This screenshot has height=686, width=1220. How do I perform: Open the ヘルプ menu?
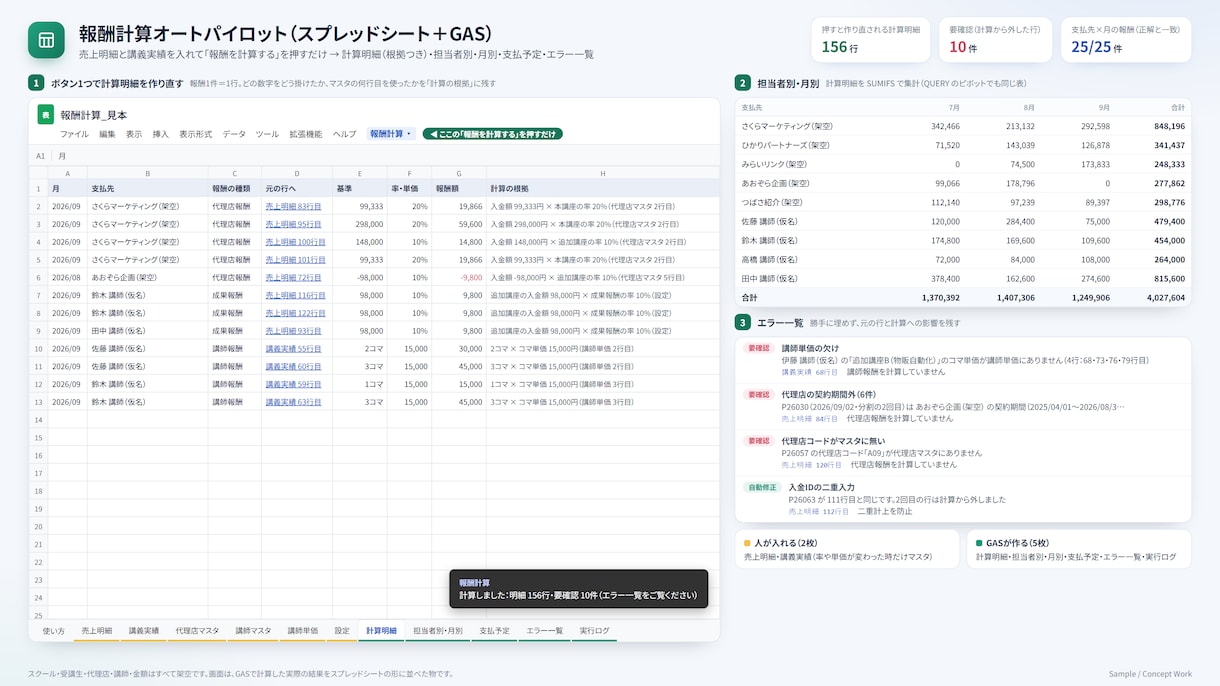[x=344, y=134]
